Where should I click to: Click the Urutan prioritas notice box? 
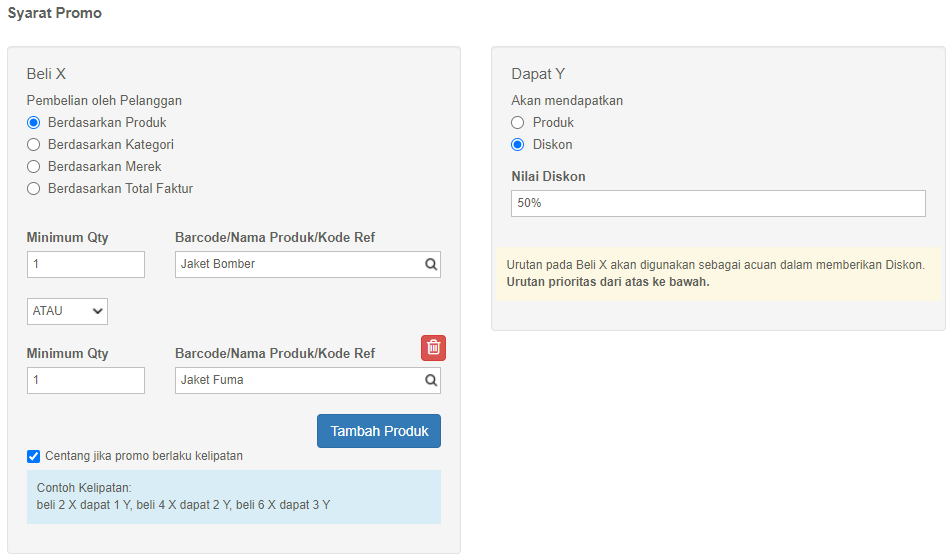(718, 274)
